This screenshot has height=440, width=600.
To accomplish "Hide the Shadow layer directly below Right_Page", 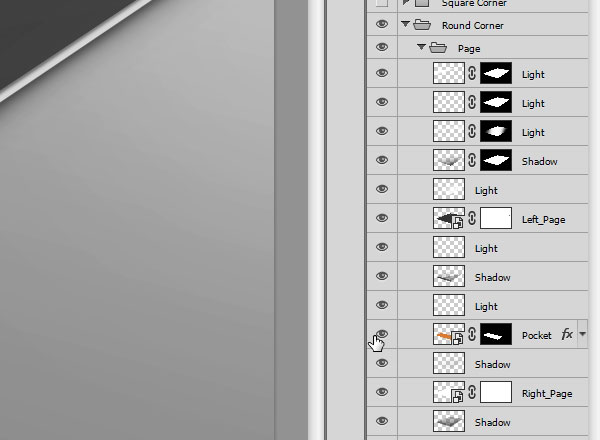I will [x=382, y=421].
